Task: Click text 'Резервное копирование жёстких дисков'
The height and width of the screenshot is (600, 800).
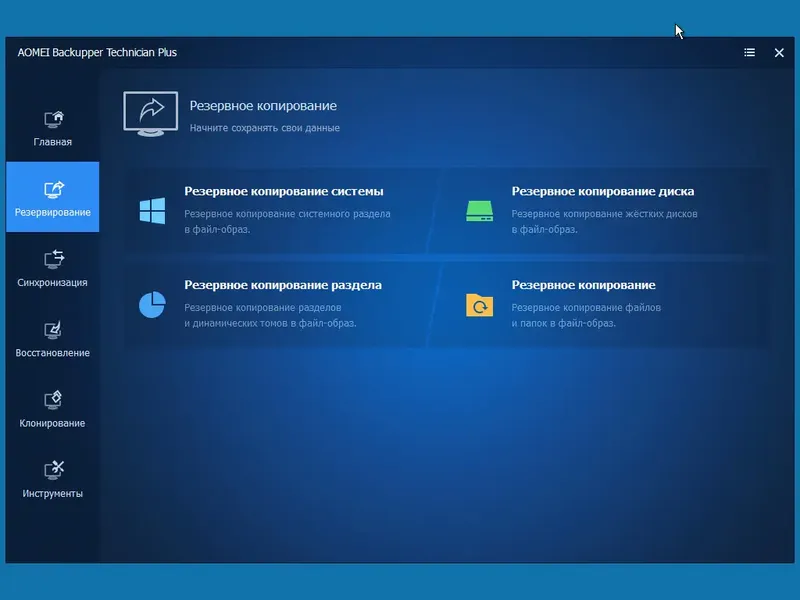Action: [x=604, y=214]
